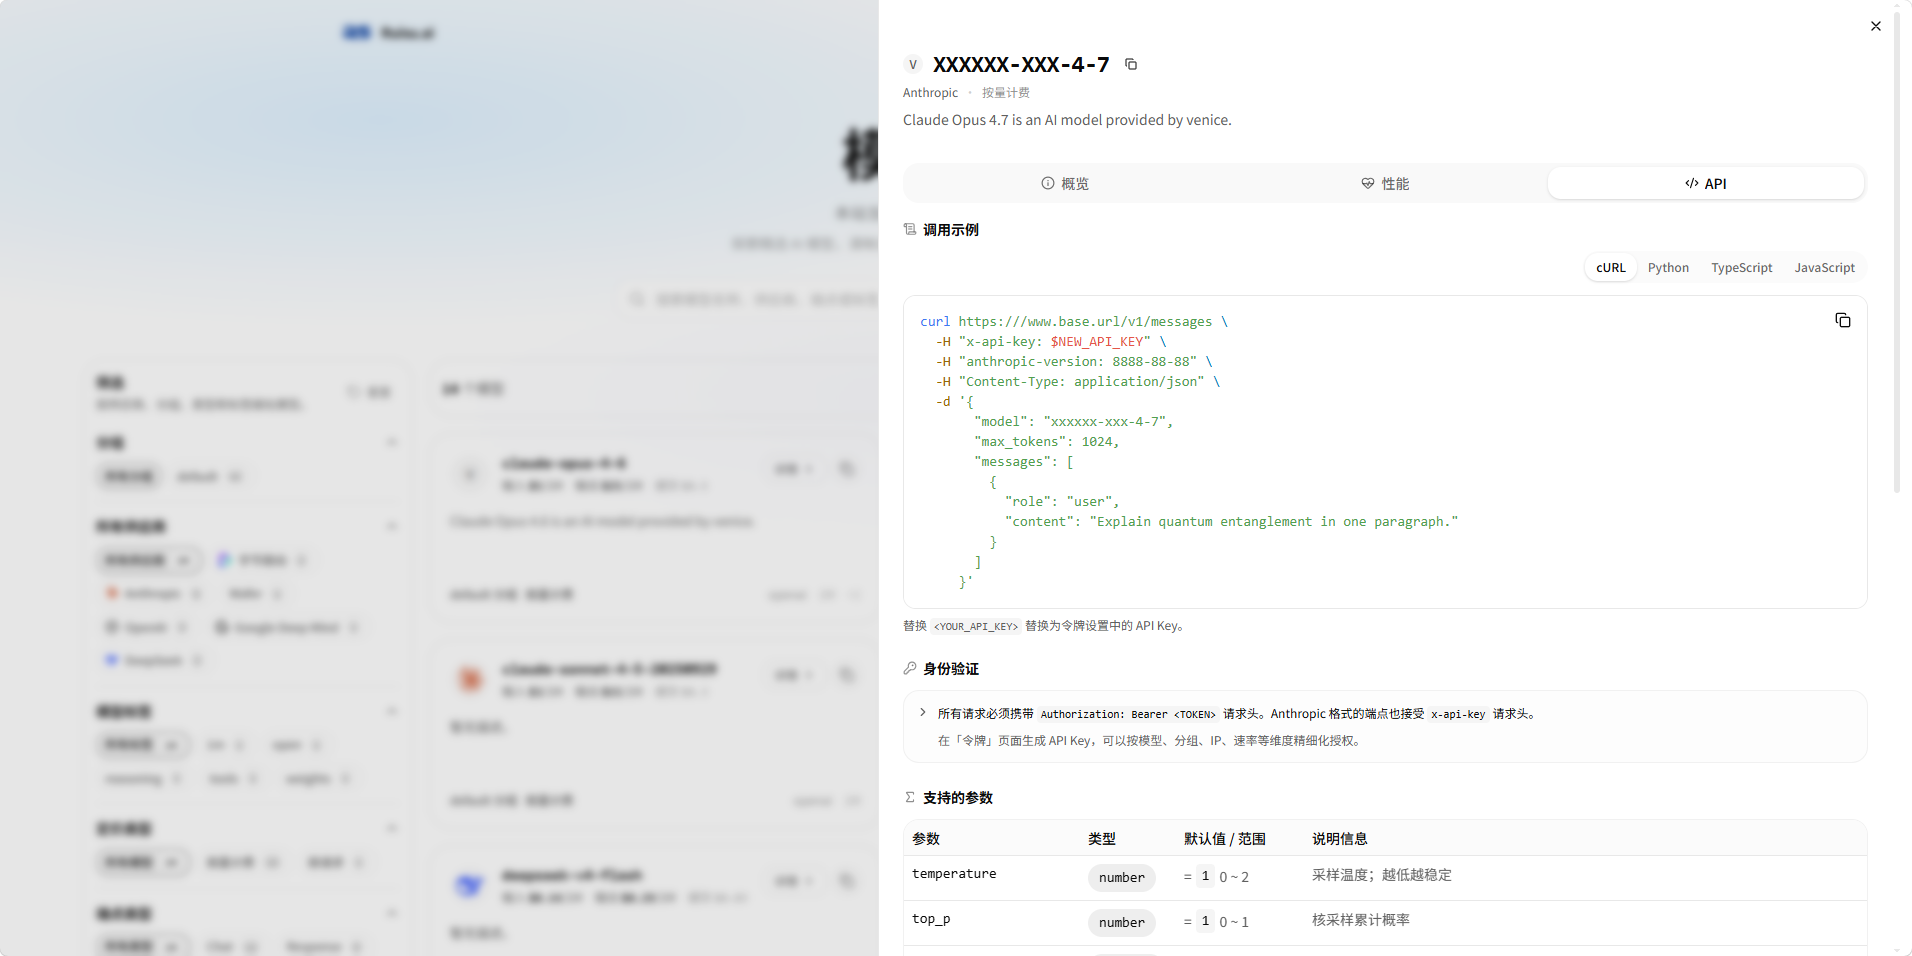Click the "0 ~ 2" temperature range
Viewport: 1912px width, 956px height.
point(1234,877)
